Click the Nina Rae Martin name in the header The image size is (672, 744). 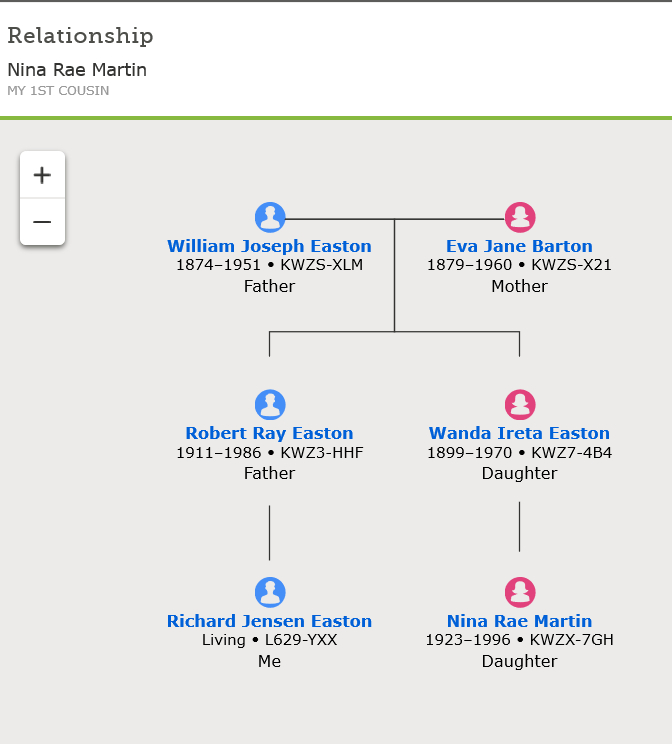pos(77,70)
